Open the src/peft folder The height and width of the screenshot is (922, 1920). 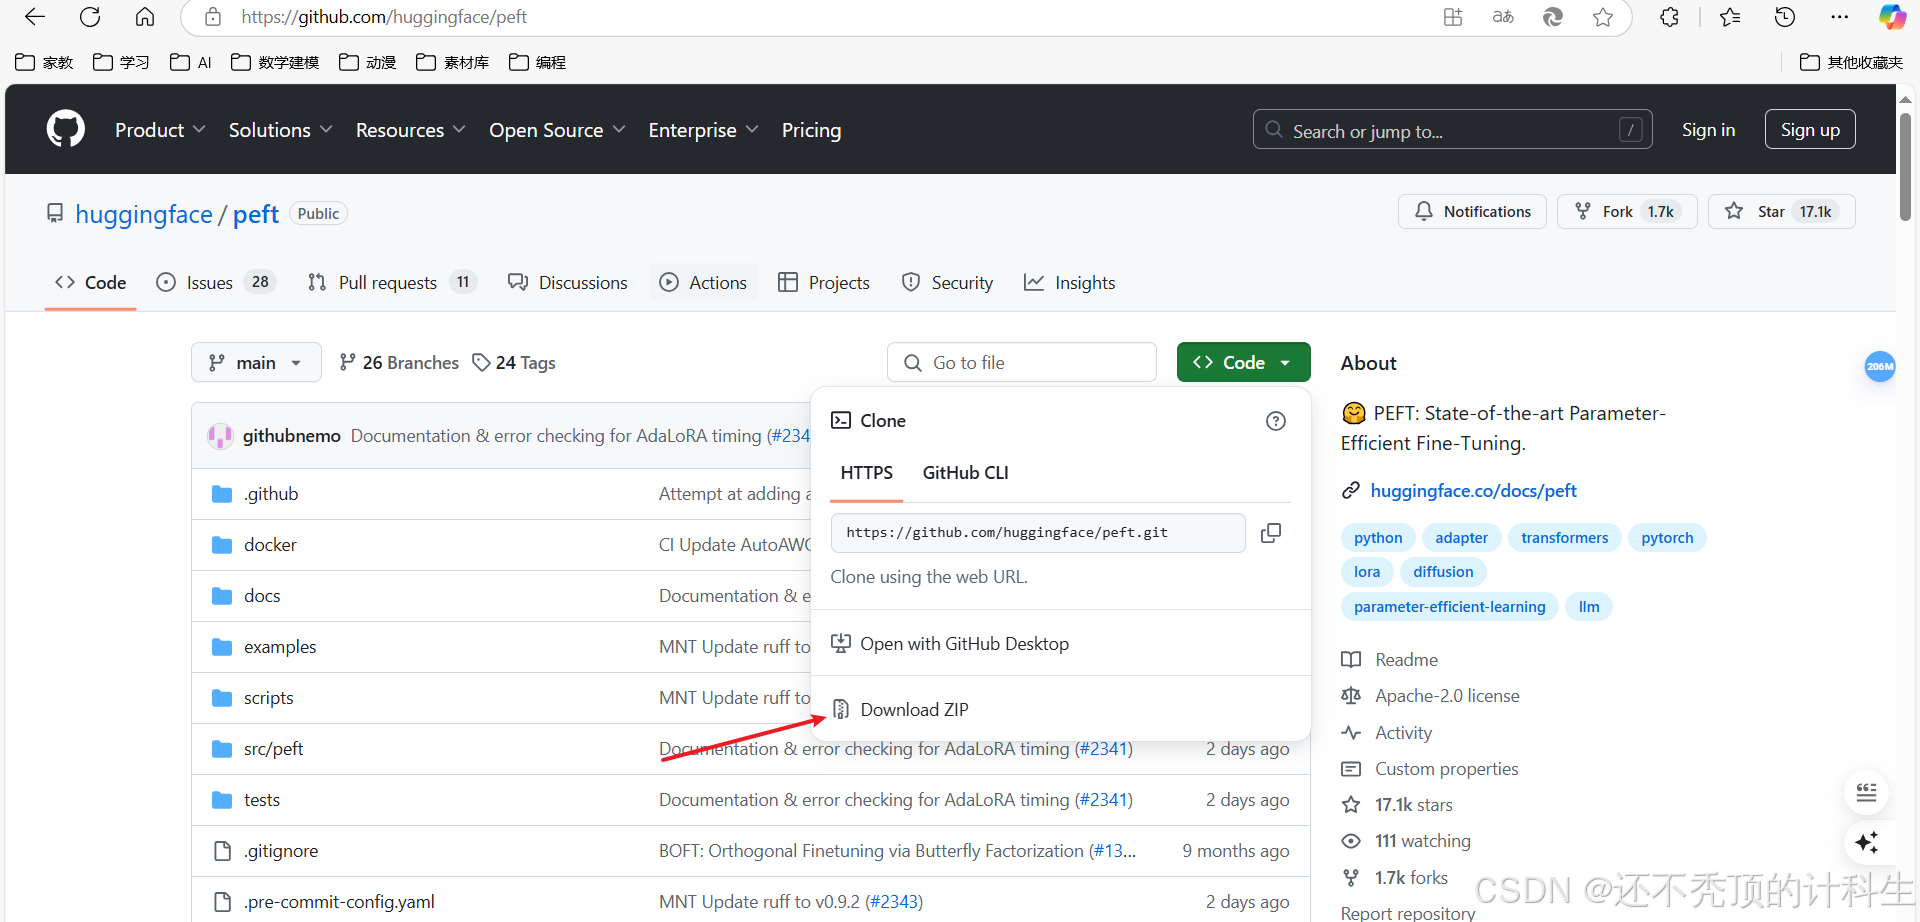click(x=273, y=749)
